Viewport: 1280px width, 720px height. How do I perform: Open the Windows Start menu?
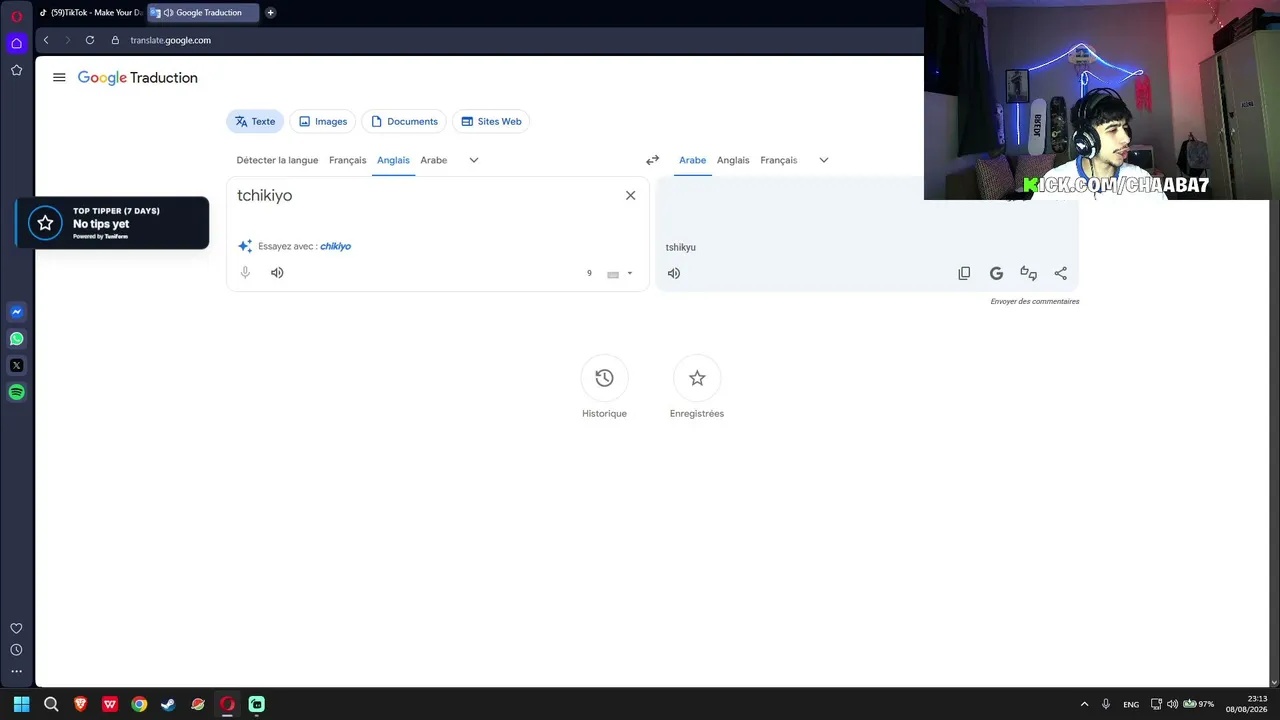coord(21,704)
